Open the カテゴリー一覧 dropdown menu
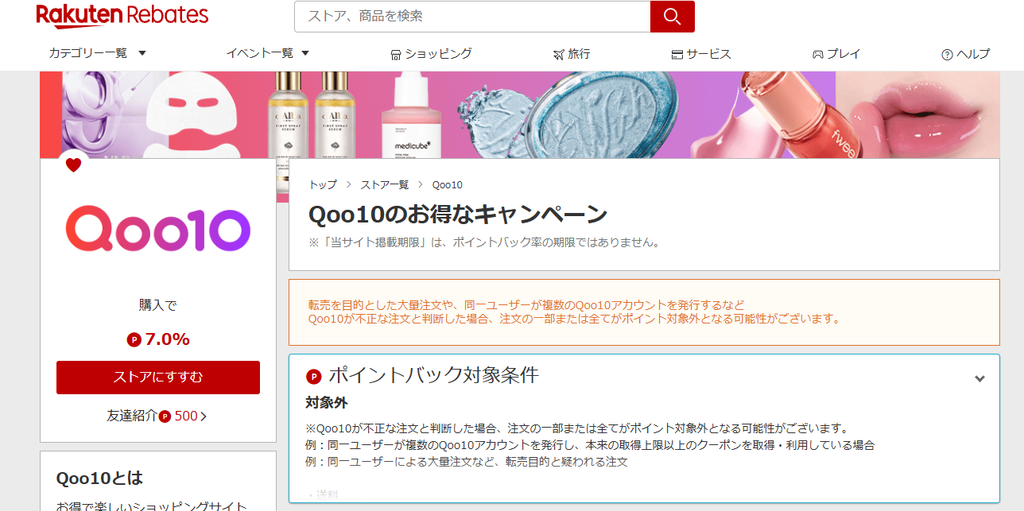Viewport: 1024px width, 511px height. (x=97, y=54)
